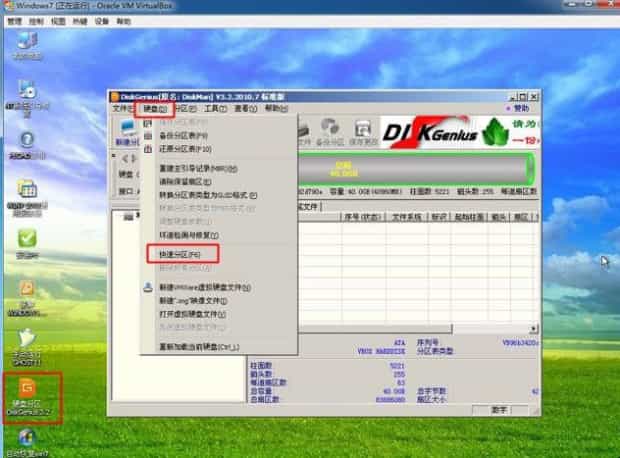Viewport: 620px width, 458px height.
Task: Click the icon beside 新建 VMware entry
Action: coord(148,287)
